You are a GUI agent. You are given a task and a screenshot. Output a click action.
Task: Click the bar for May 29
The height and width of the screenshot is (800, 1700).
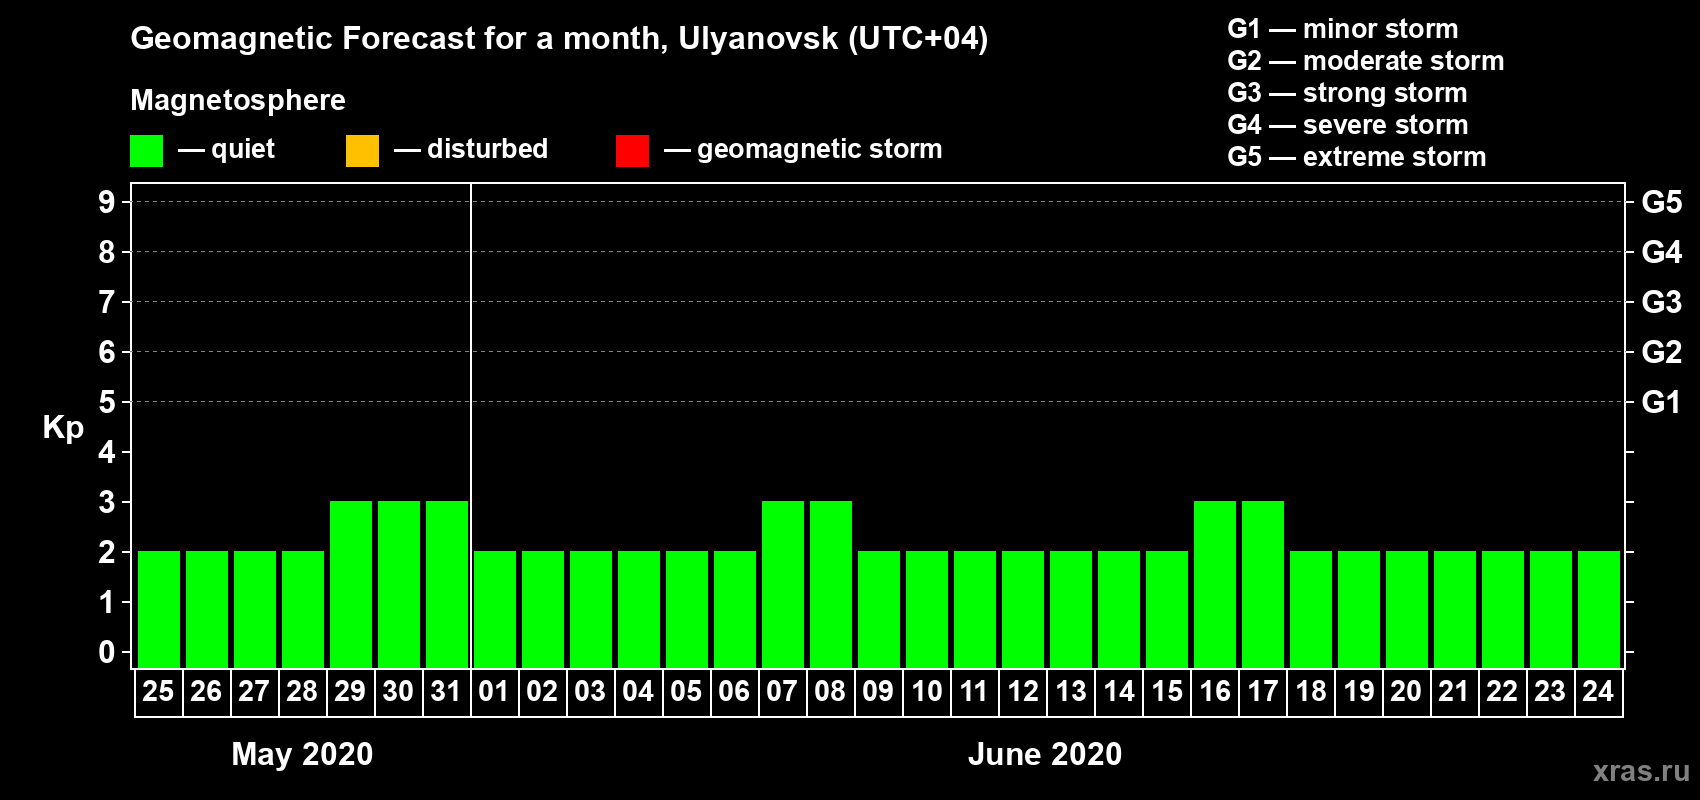tap(351, 584)
